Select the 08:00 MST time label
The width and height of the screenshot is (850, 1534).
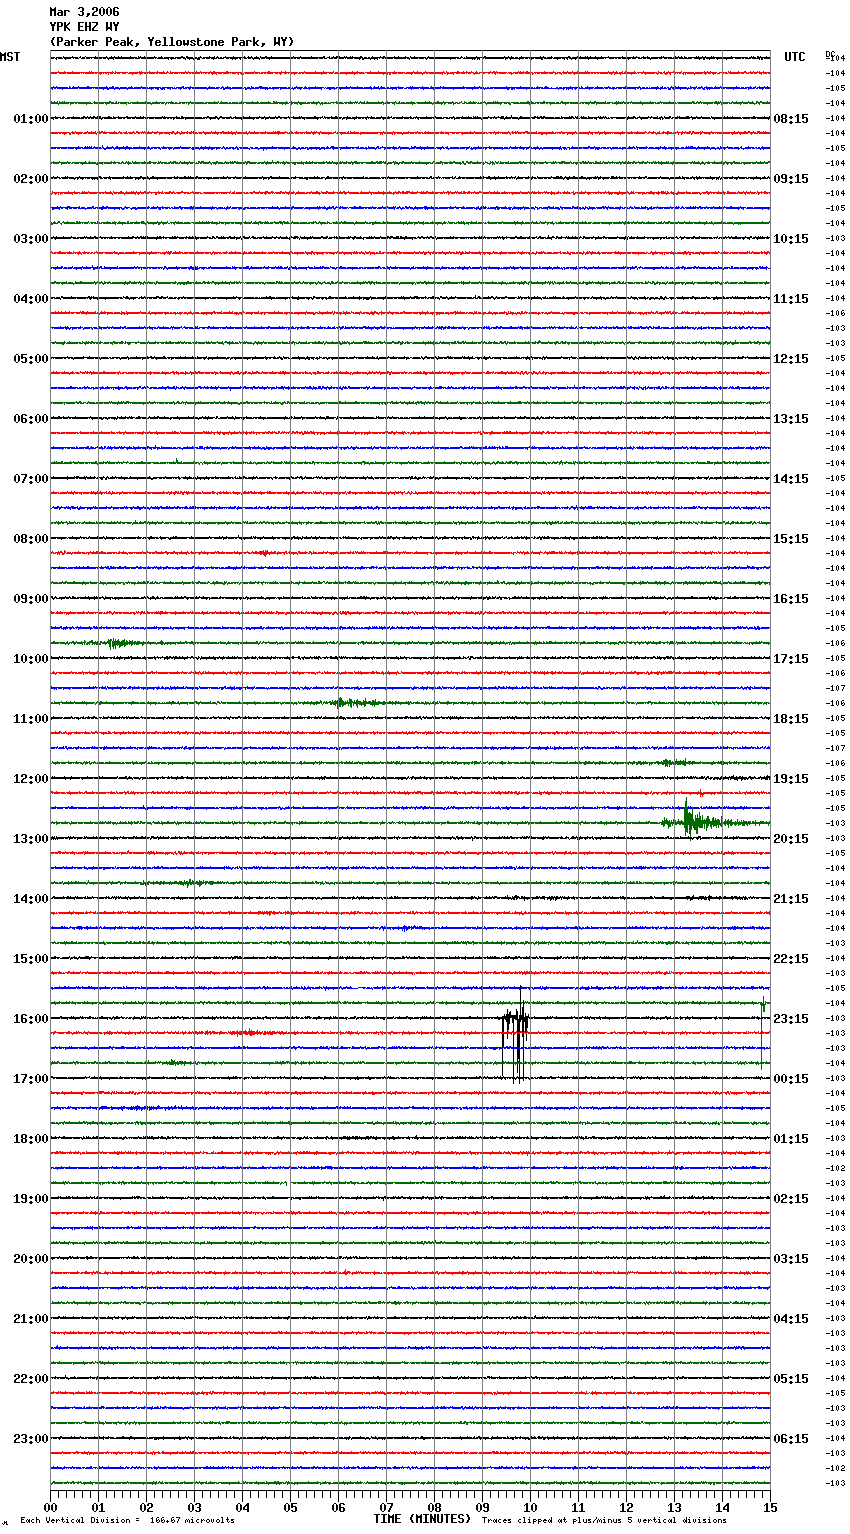coord(30,539)
